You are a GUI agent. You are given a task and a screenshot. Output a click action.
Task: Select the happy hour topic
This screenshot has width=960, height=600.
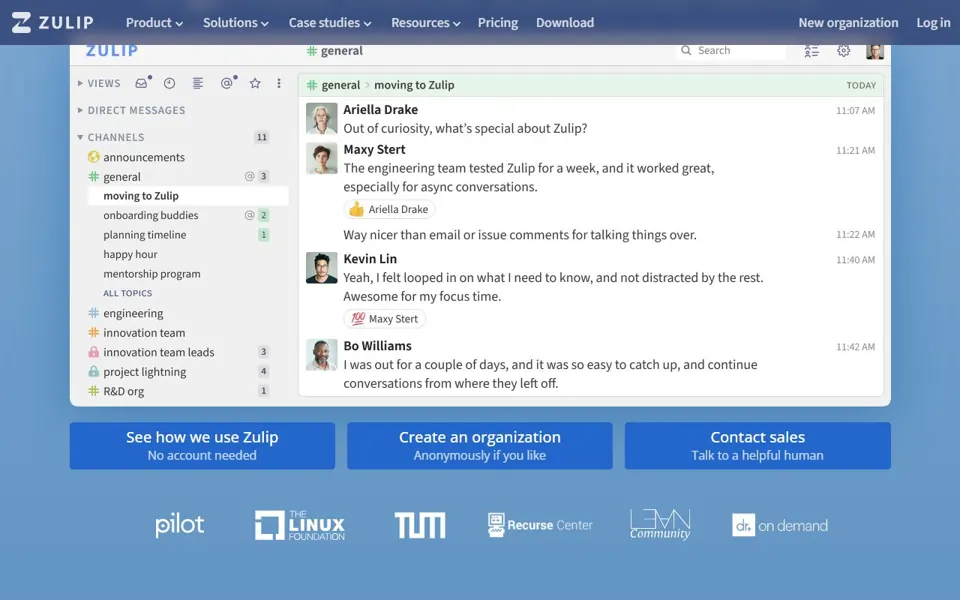point(130,255)
